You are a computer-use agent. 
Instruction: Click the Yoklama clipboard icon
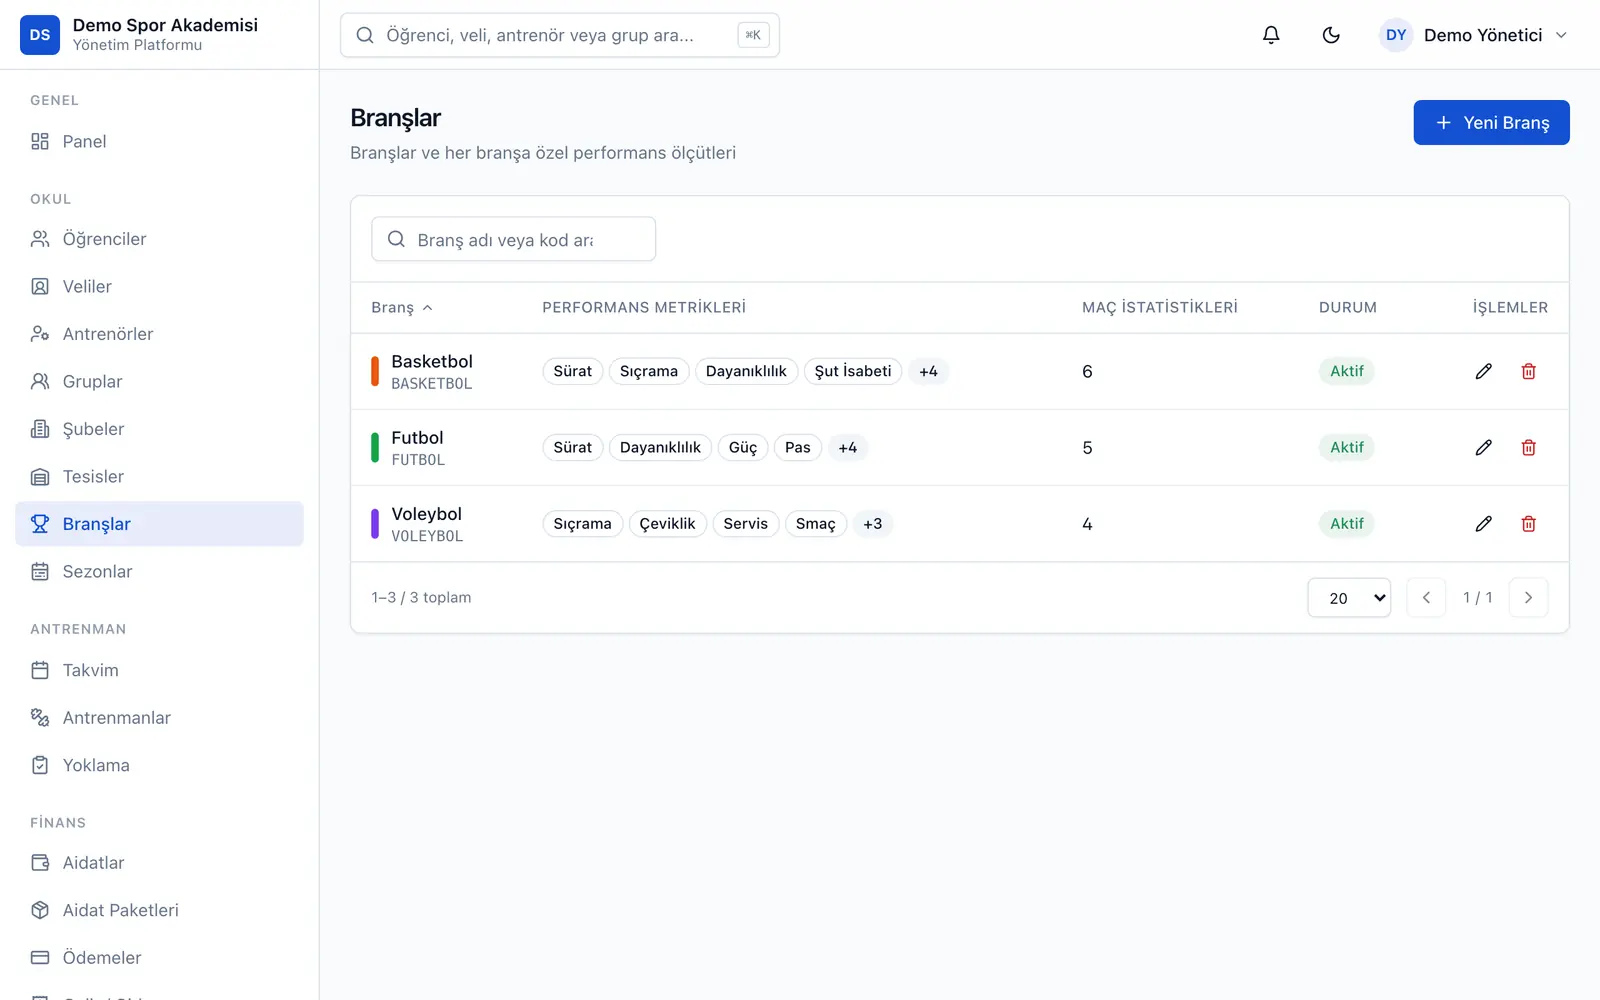(40, 765)
